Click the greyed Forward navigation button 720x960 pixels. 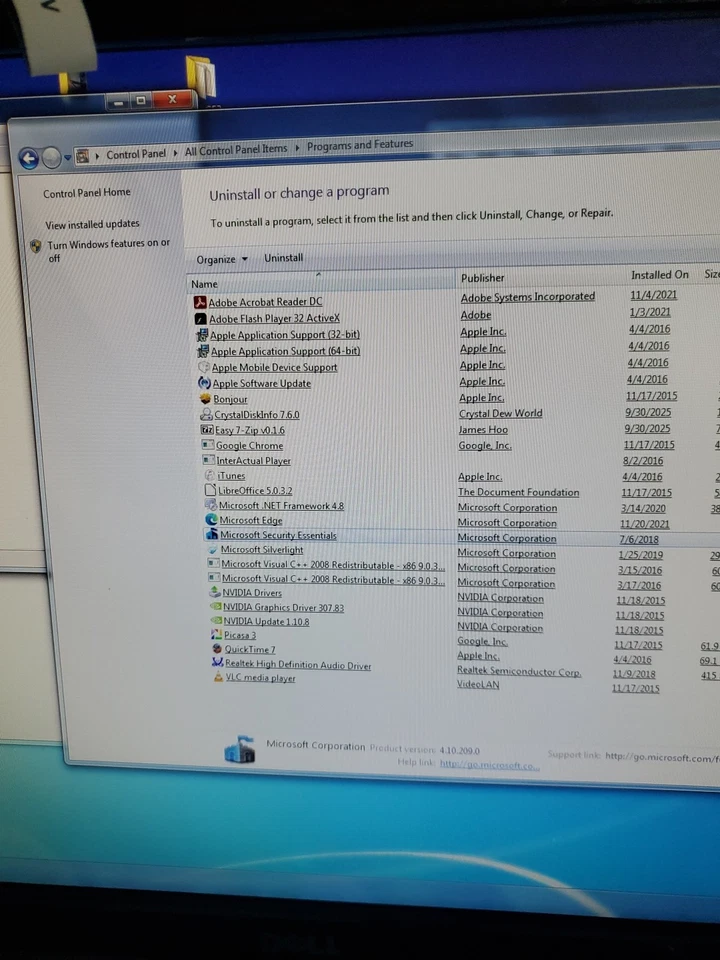coord(51,158)
